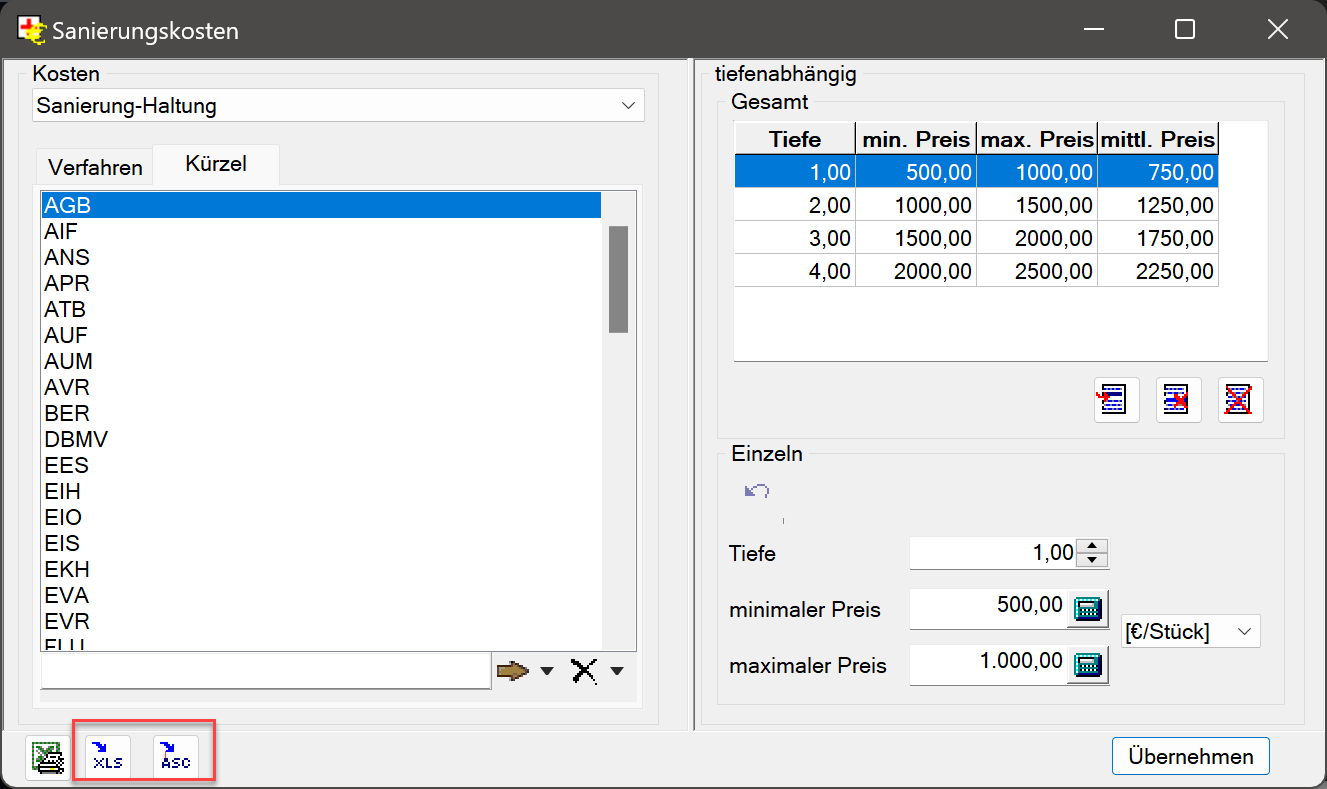Screen dimensions: 1327x789
Task: Click the delete all rows icon
Action: 1240,401
